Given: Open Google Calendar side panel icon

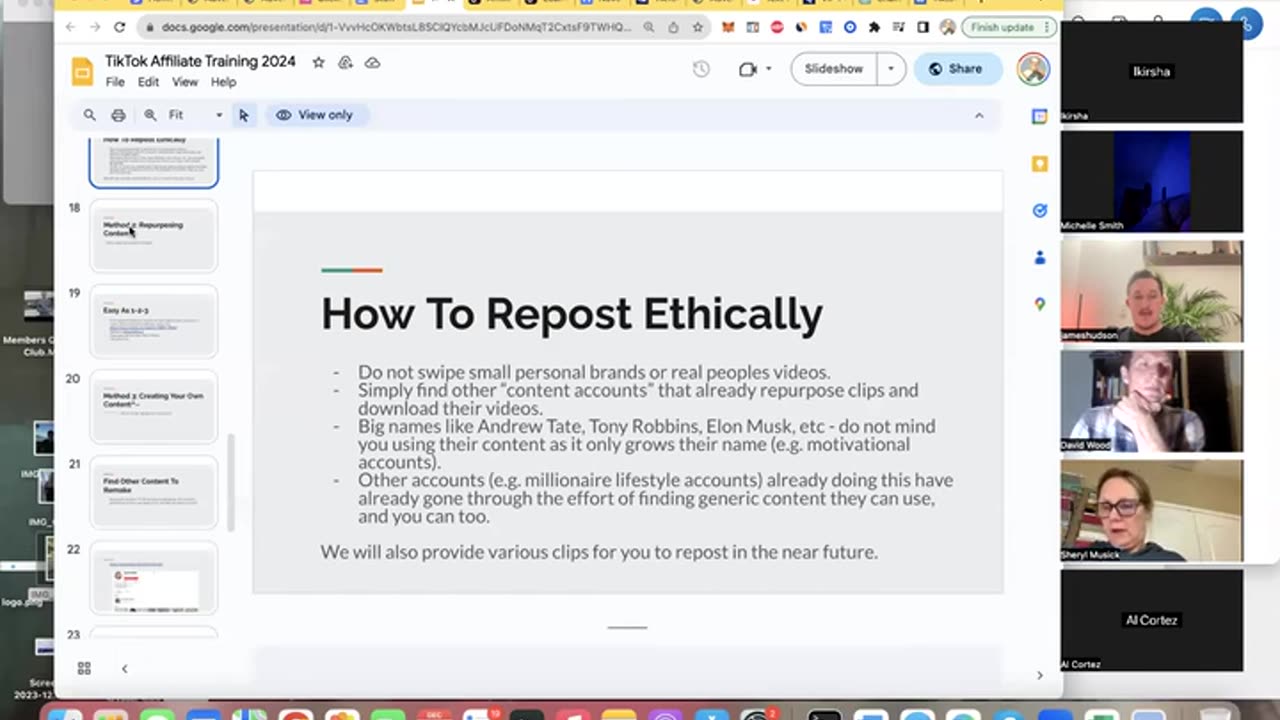Looking at the screenshot, I should point(1040,116).
